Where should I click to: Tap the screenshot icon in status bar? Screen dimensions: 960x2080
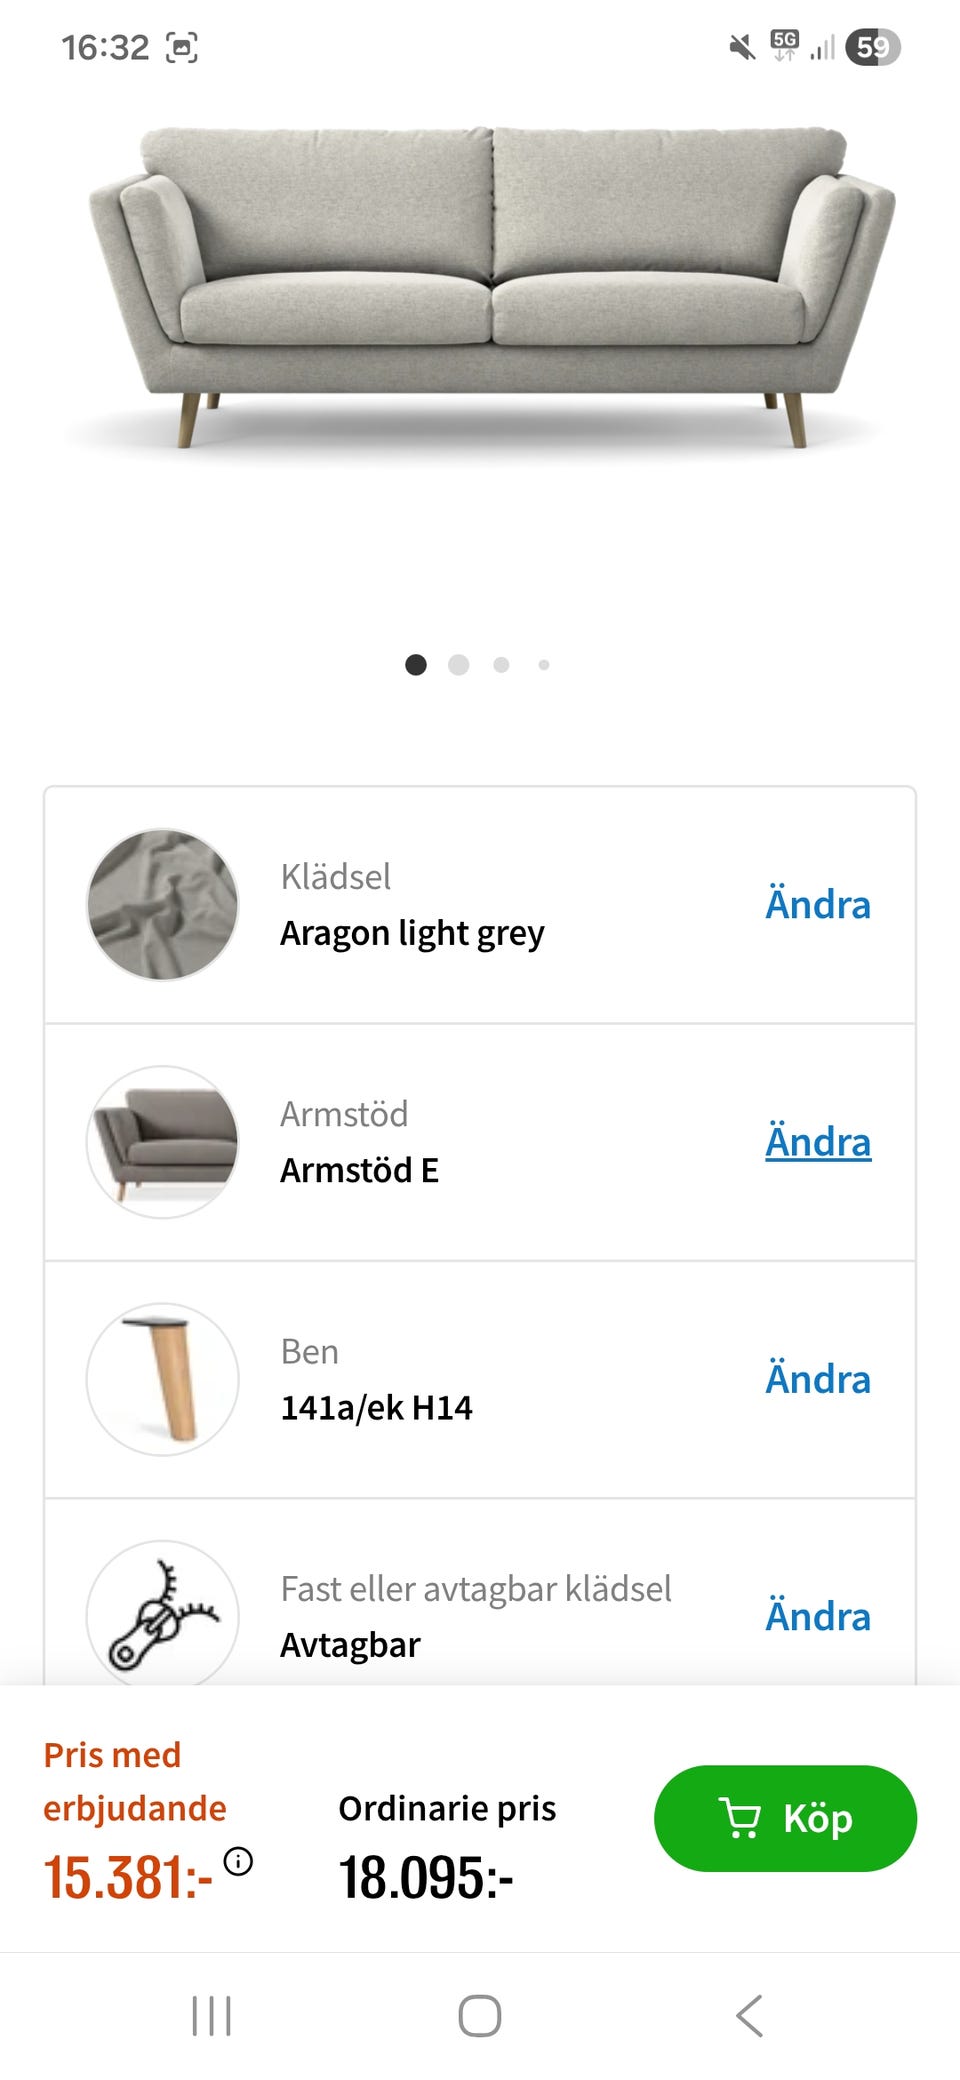pyautogui.click(x=181, y=47)
